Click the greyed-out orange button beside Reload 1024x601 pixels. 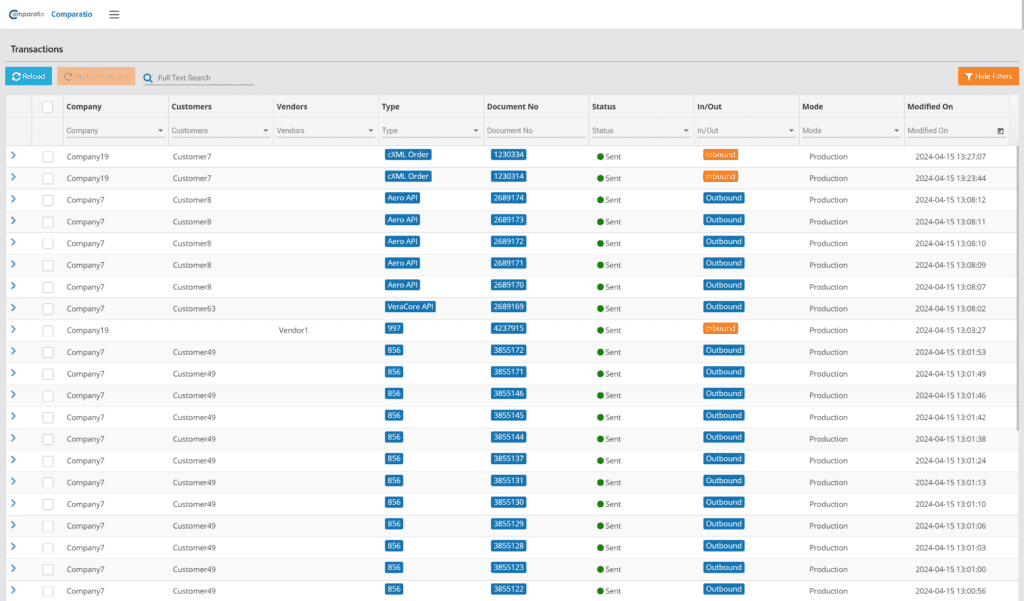tap(96, 76)
